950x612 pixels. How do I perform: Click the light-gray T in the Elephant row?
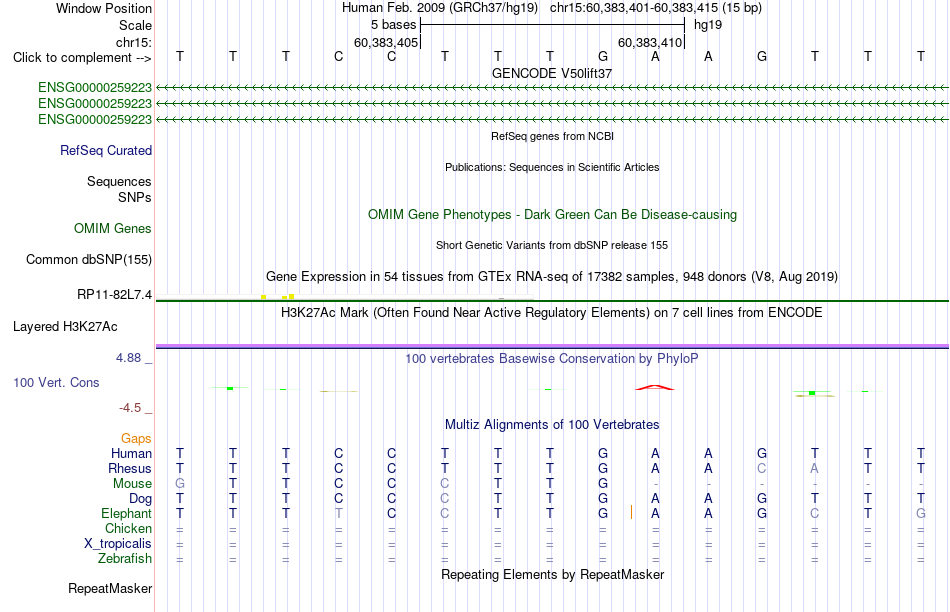[339, 513]
